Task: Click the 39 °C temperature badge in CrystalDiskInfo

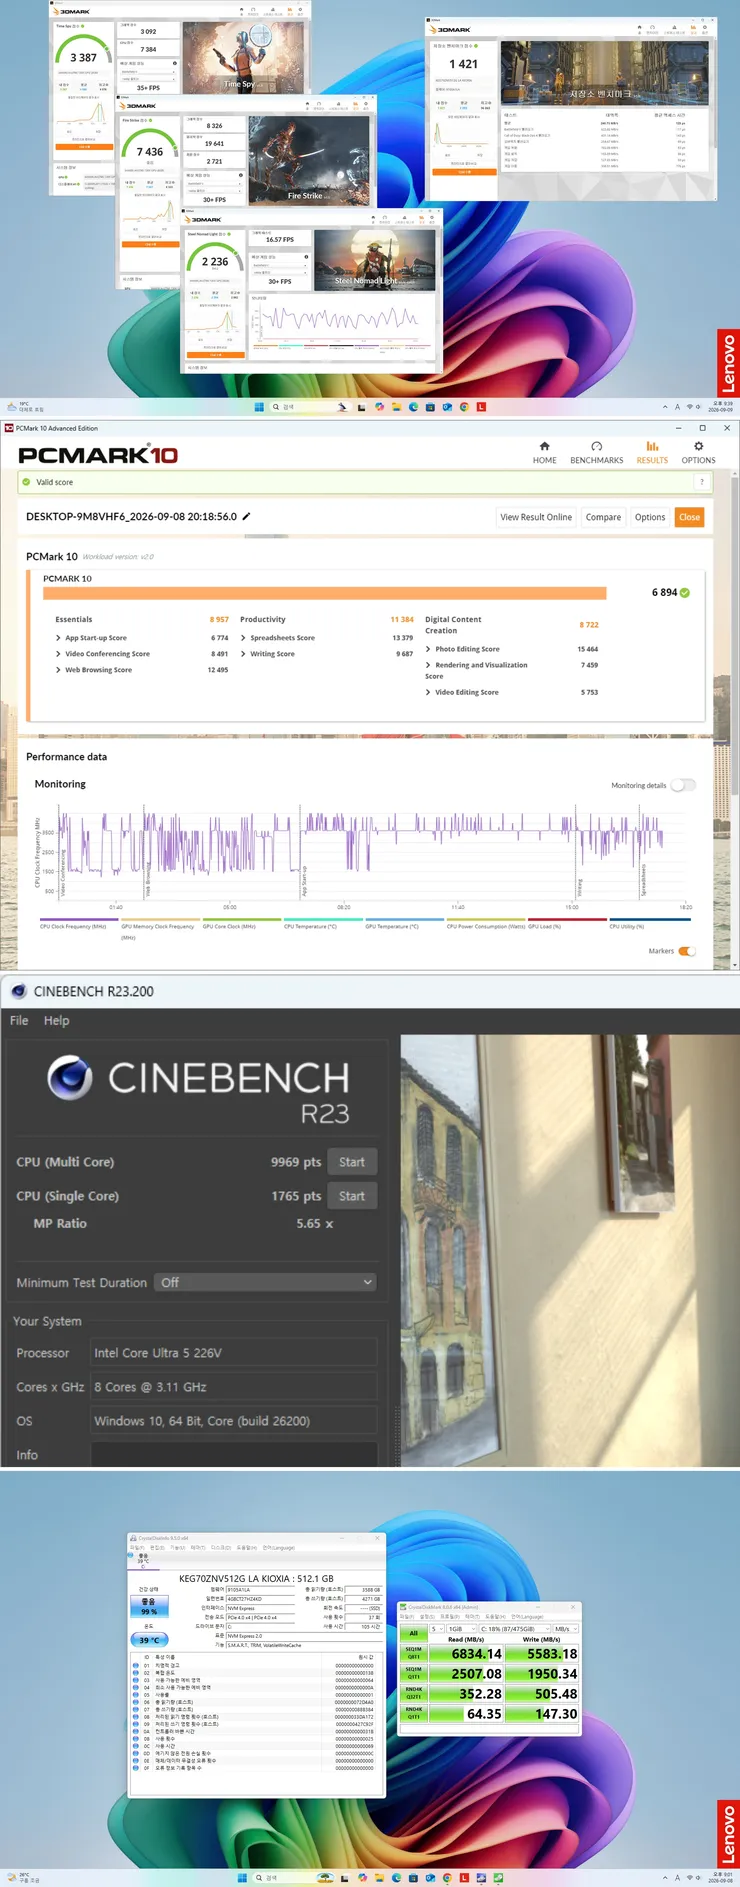Action: [149, 1640]
